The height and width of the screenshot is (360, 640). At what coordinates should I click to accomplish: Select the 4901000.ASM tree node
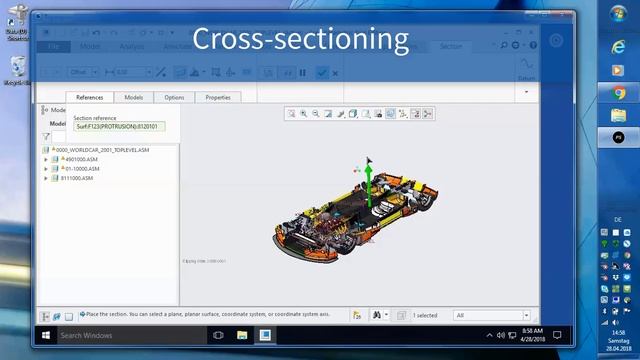[x=81, y=159]
